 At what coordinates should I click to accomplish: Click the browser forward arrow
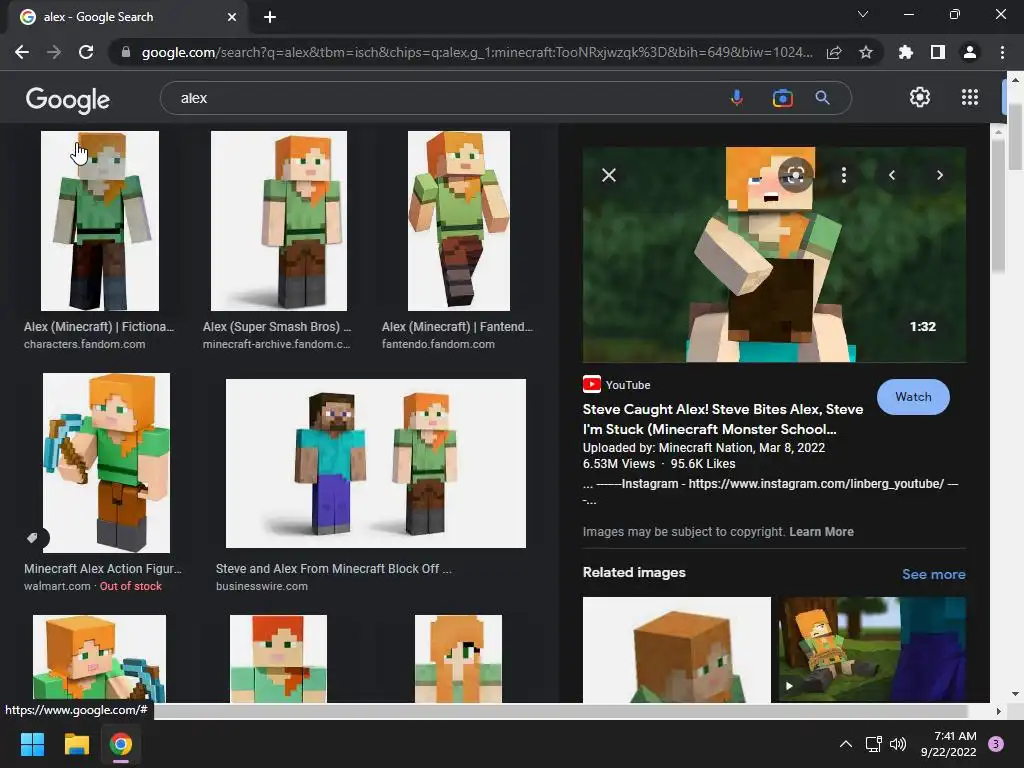point(54,52)
